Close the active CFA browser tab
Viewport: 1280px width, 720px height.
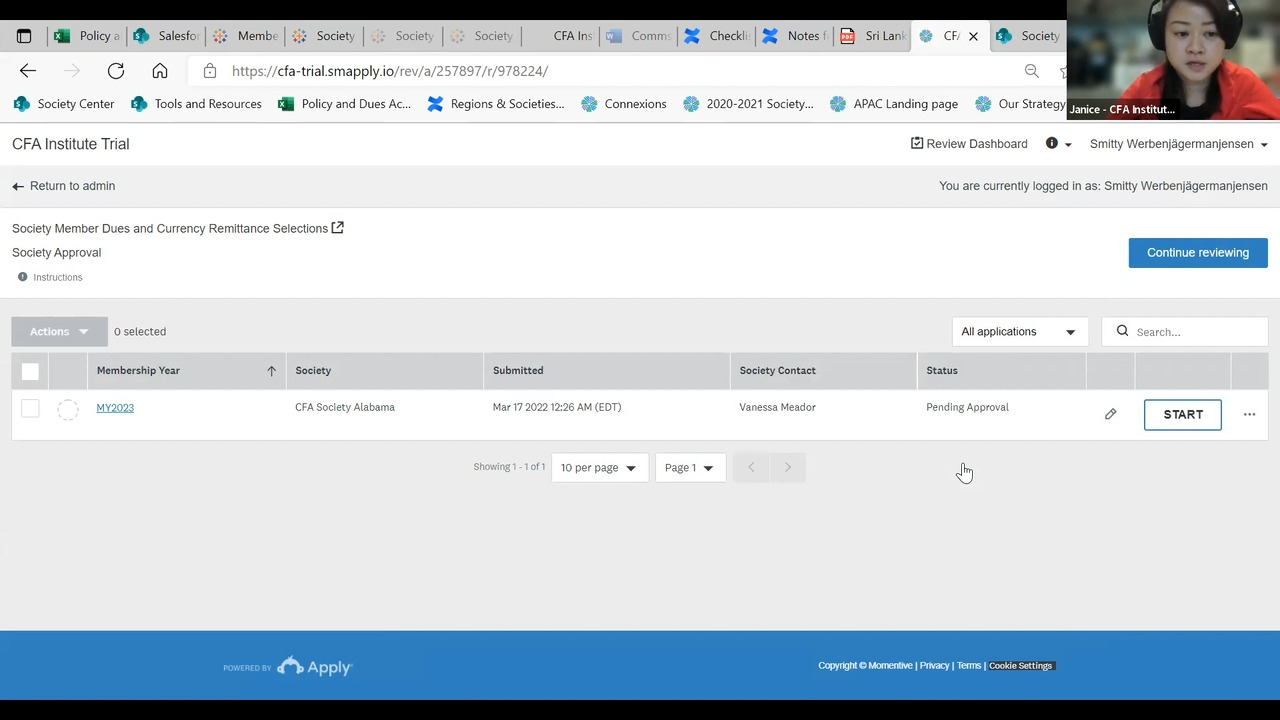click(x=973, y=36)
